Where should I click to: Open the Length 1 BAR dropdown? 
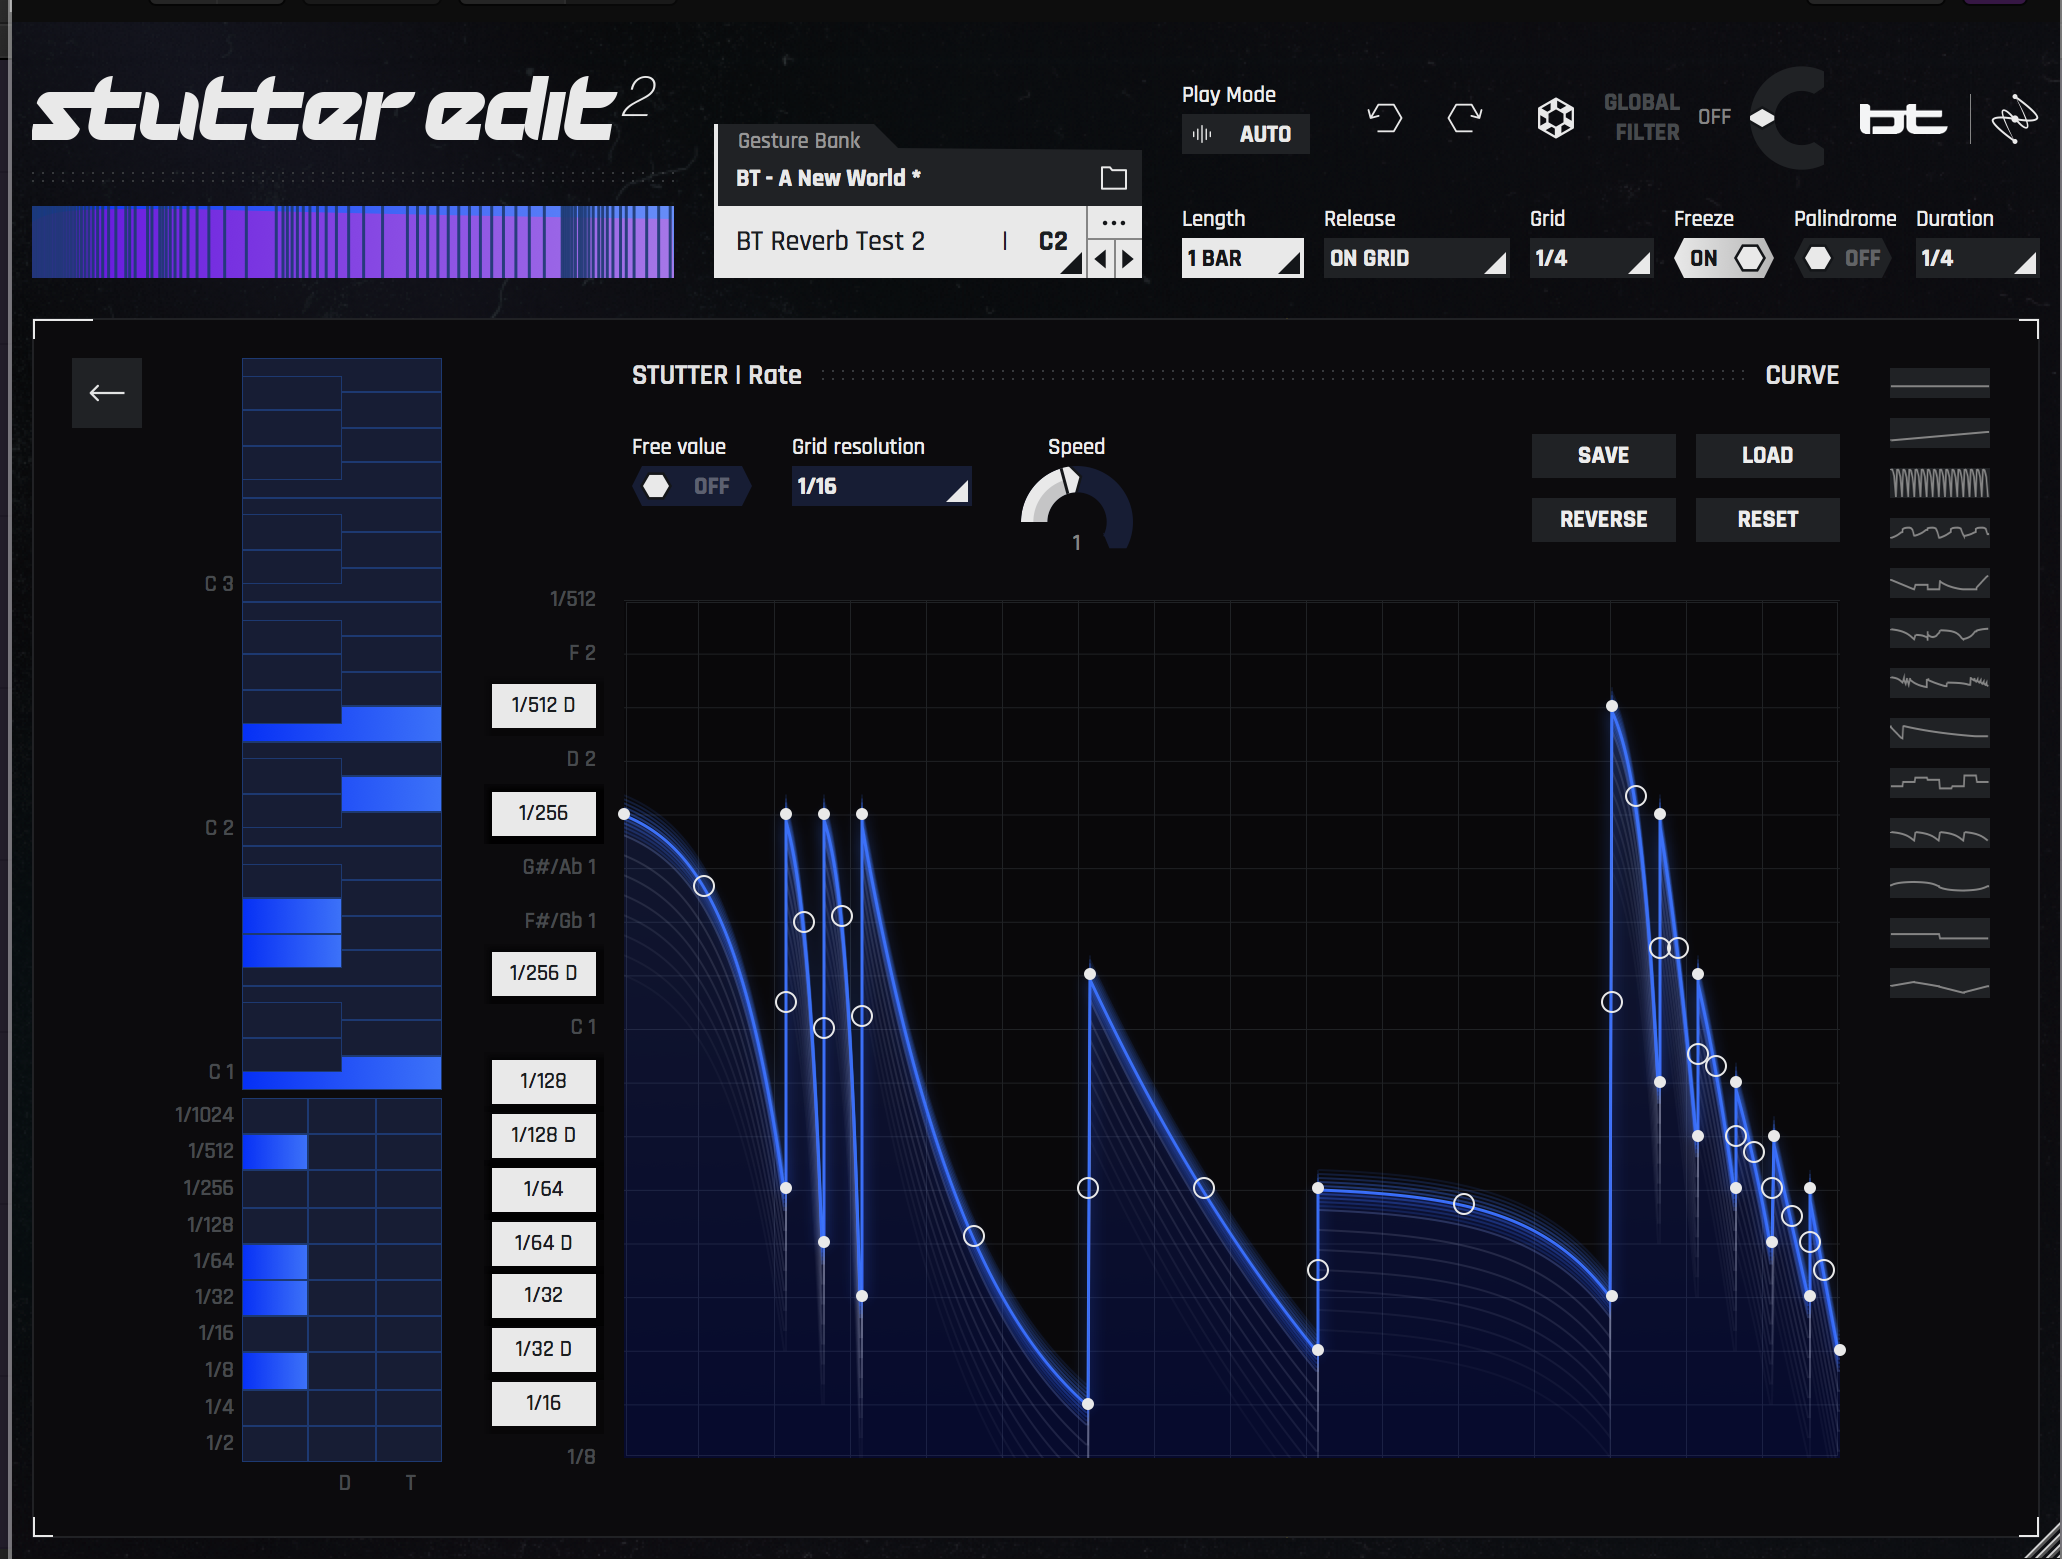click(1242, 258)
